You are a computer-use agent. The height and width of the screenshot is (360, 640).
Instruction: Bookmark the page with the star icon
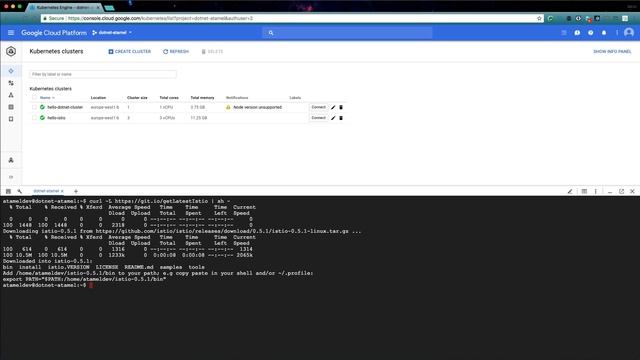coord(539,18)
